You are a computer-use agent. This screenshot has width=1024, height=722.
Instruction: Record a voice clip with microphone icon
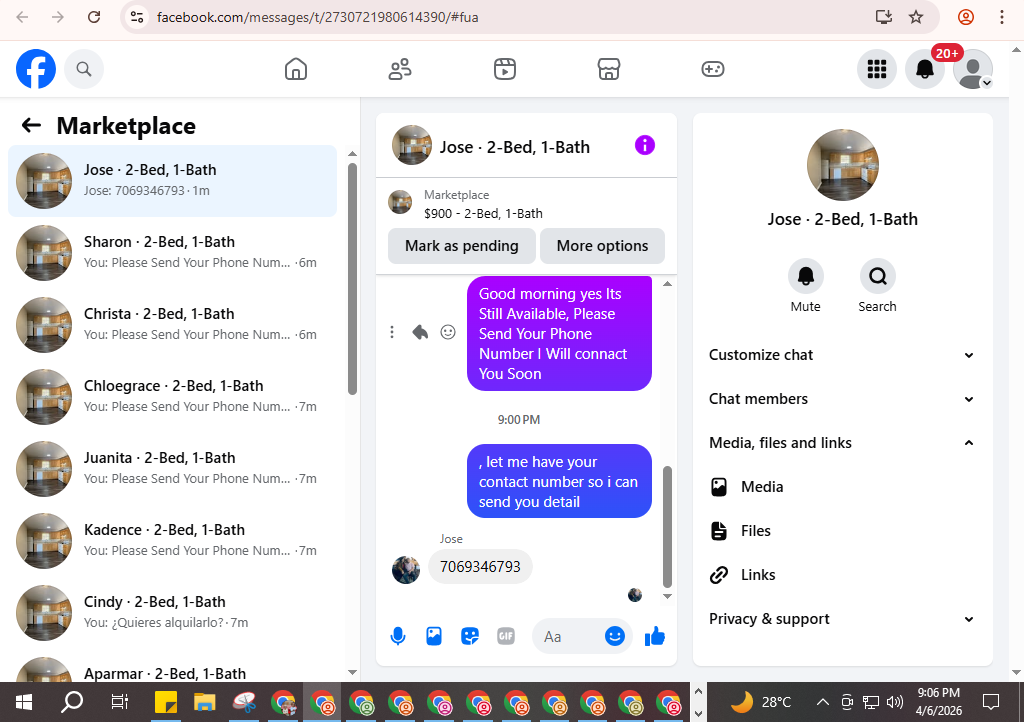[398, 636]
